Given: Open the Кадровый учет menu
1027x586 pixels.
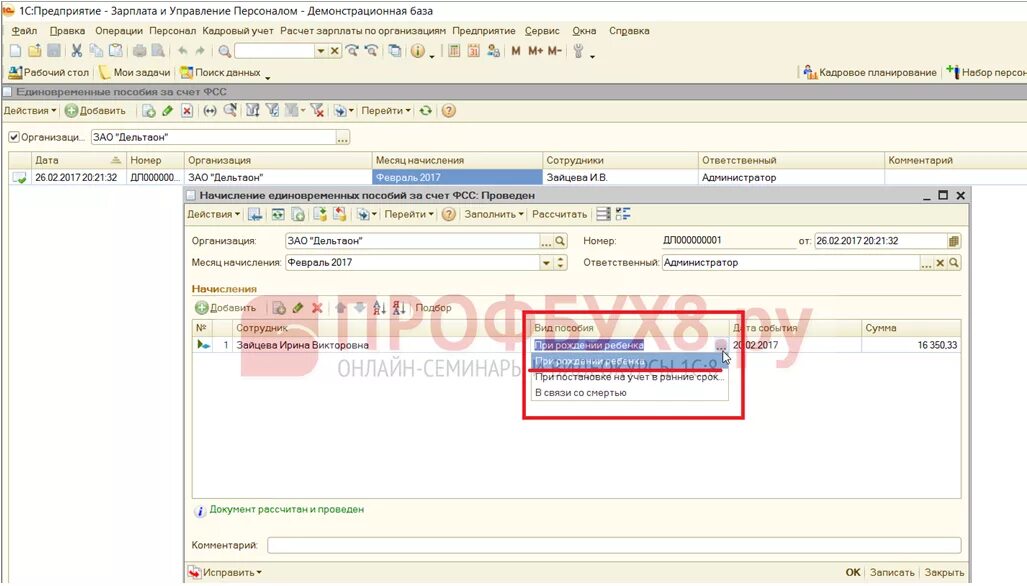Looking at the screenshot, I should [x=238, y=31].
